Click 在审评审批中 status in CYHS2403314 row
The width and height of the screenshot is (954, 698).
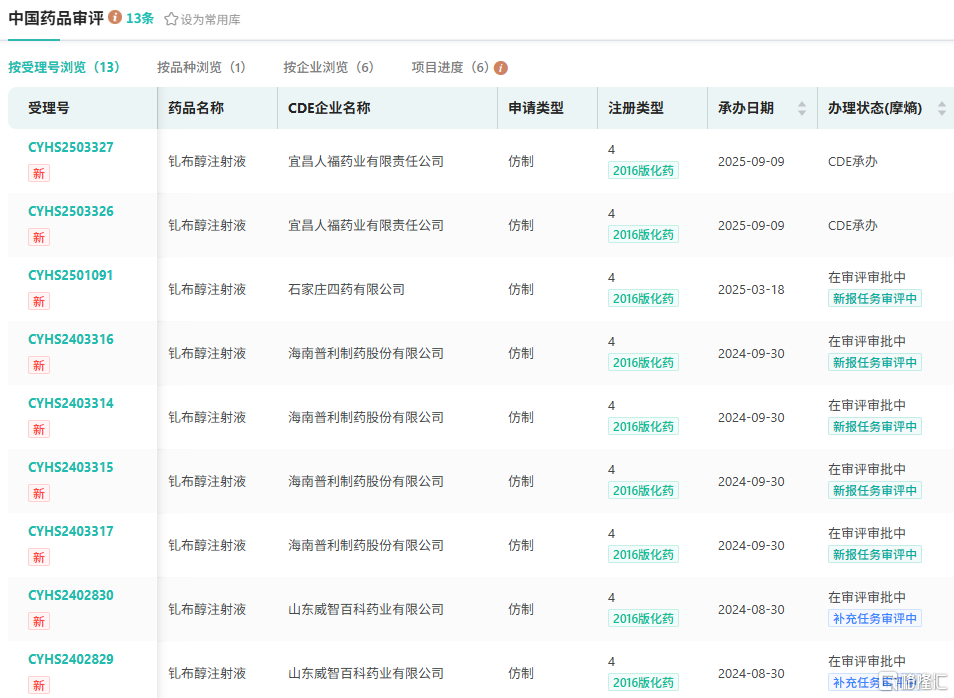click(x=866, y=405)
